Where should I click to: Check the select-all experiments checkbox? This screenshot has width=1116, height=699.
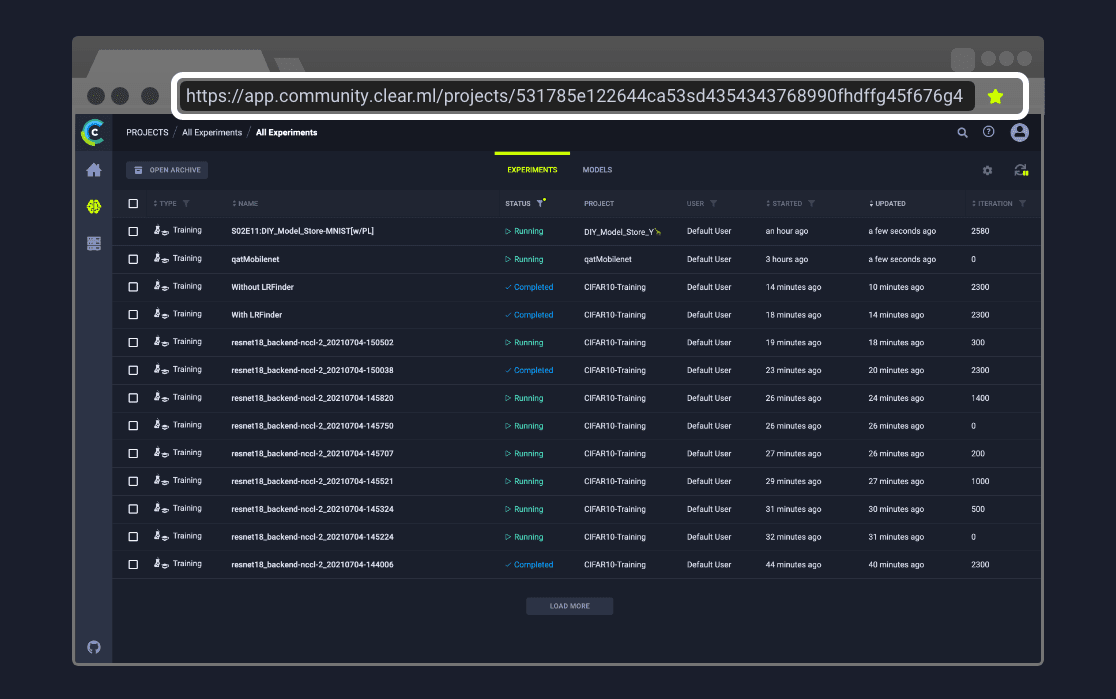point(133,204)
